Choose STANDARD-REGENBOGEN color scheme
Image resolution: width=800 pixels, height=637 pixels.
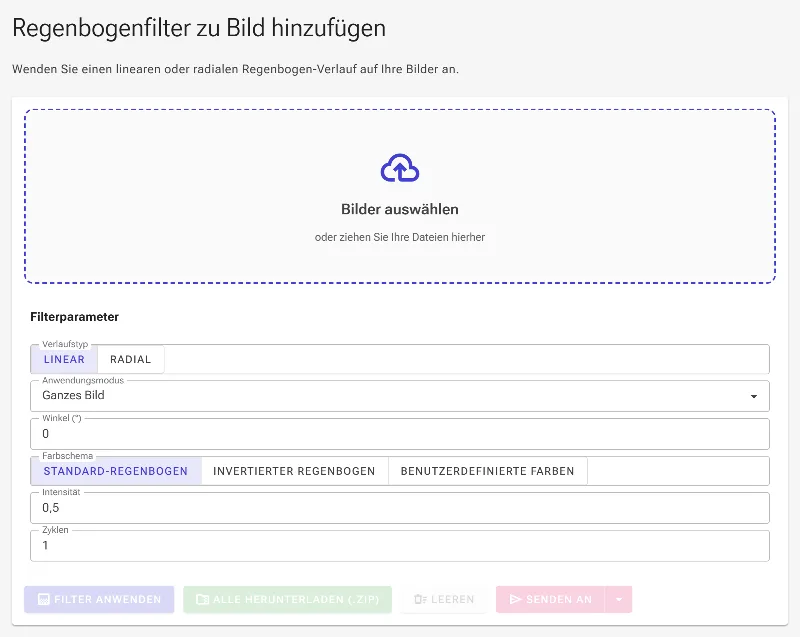coord(116,471)
